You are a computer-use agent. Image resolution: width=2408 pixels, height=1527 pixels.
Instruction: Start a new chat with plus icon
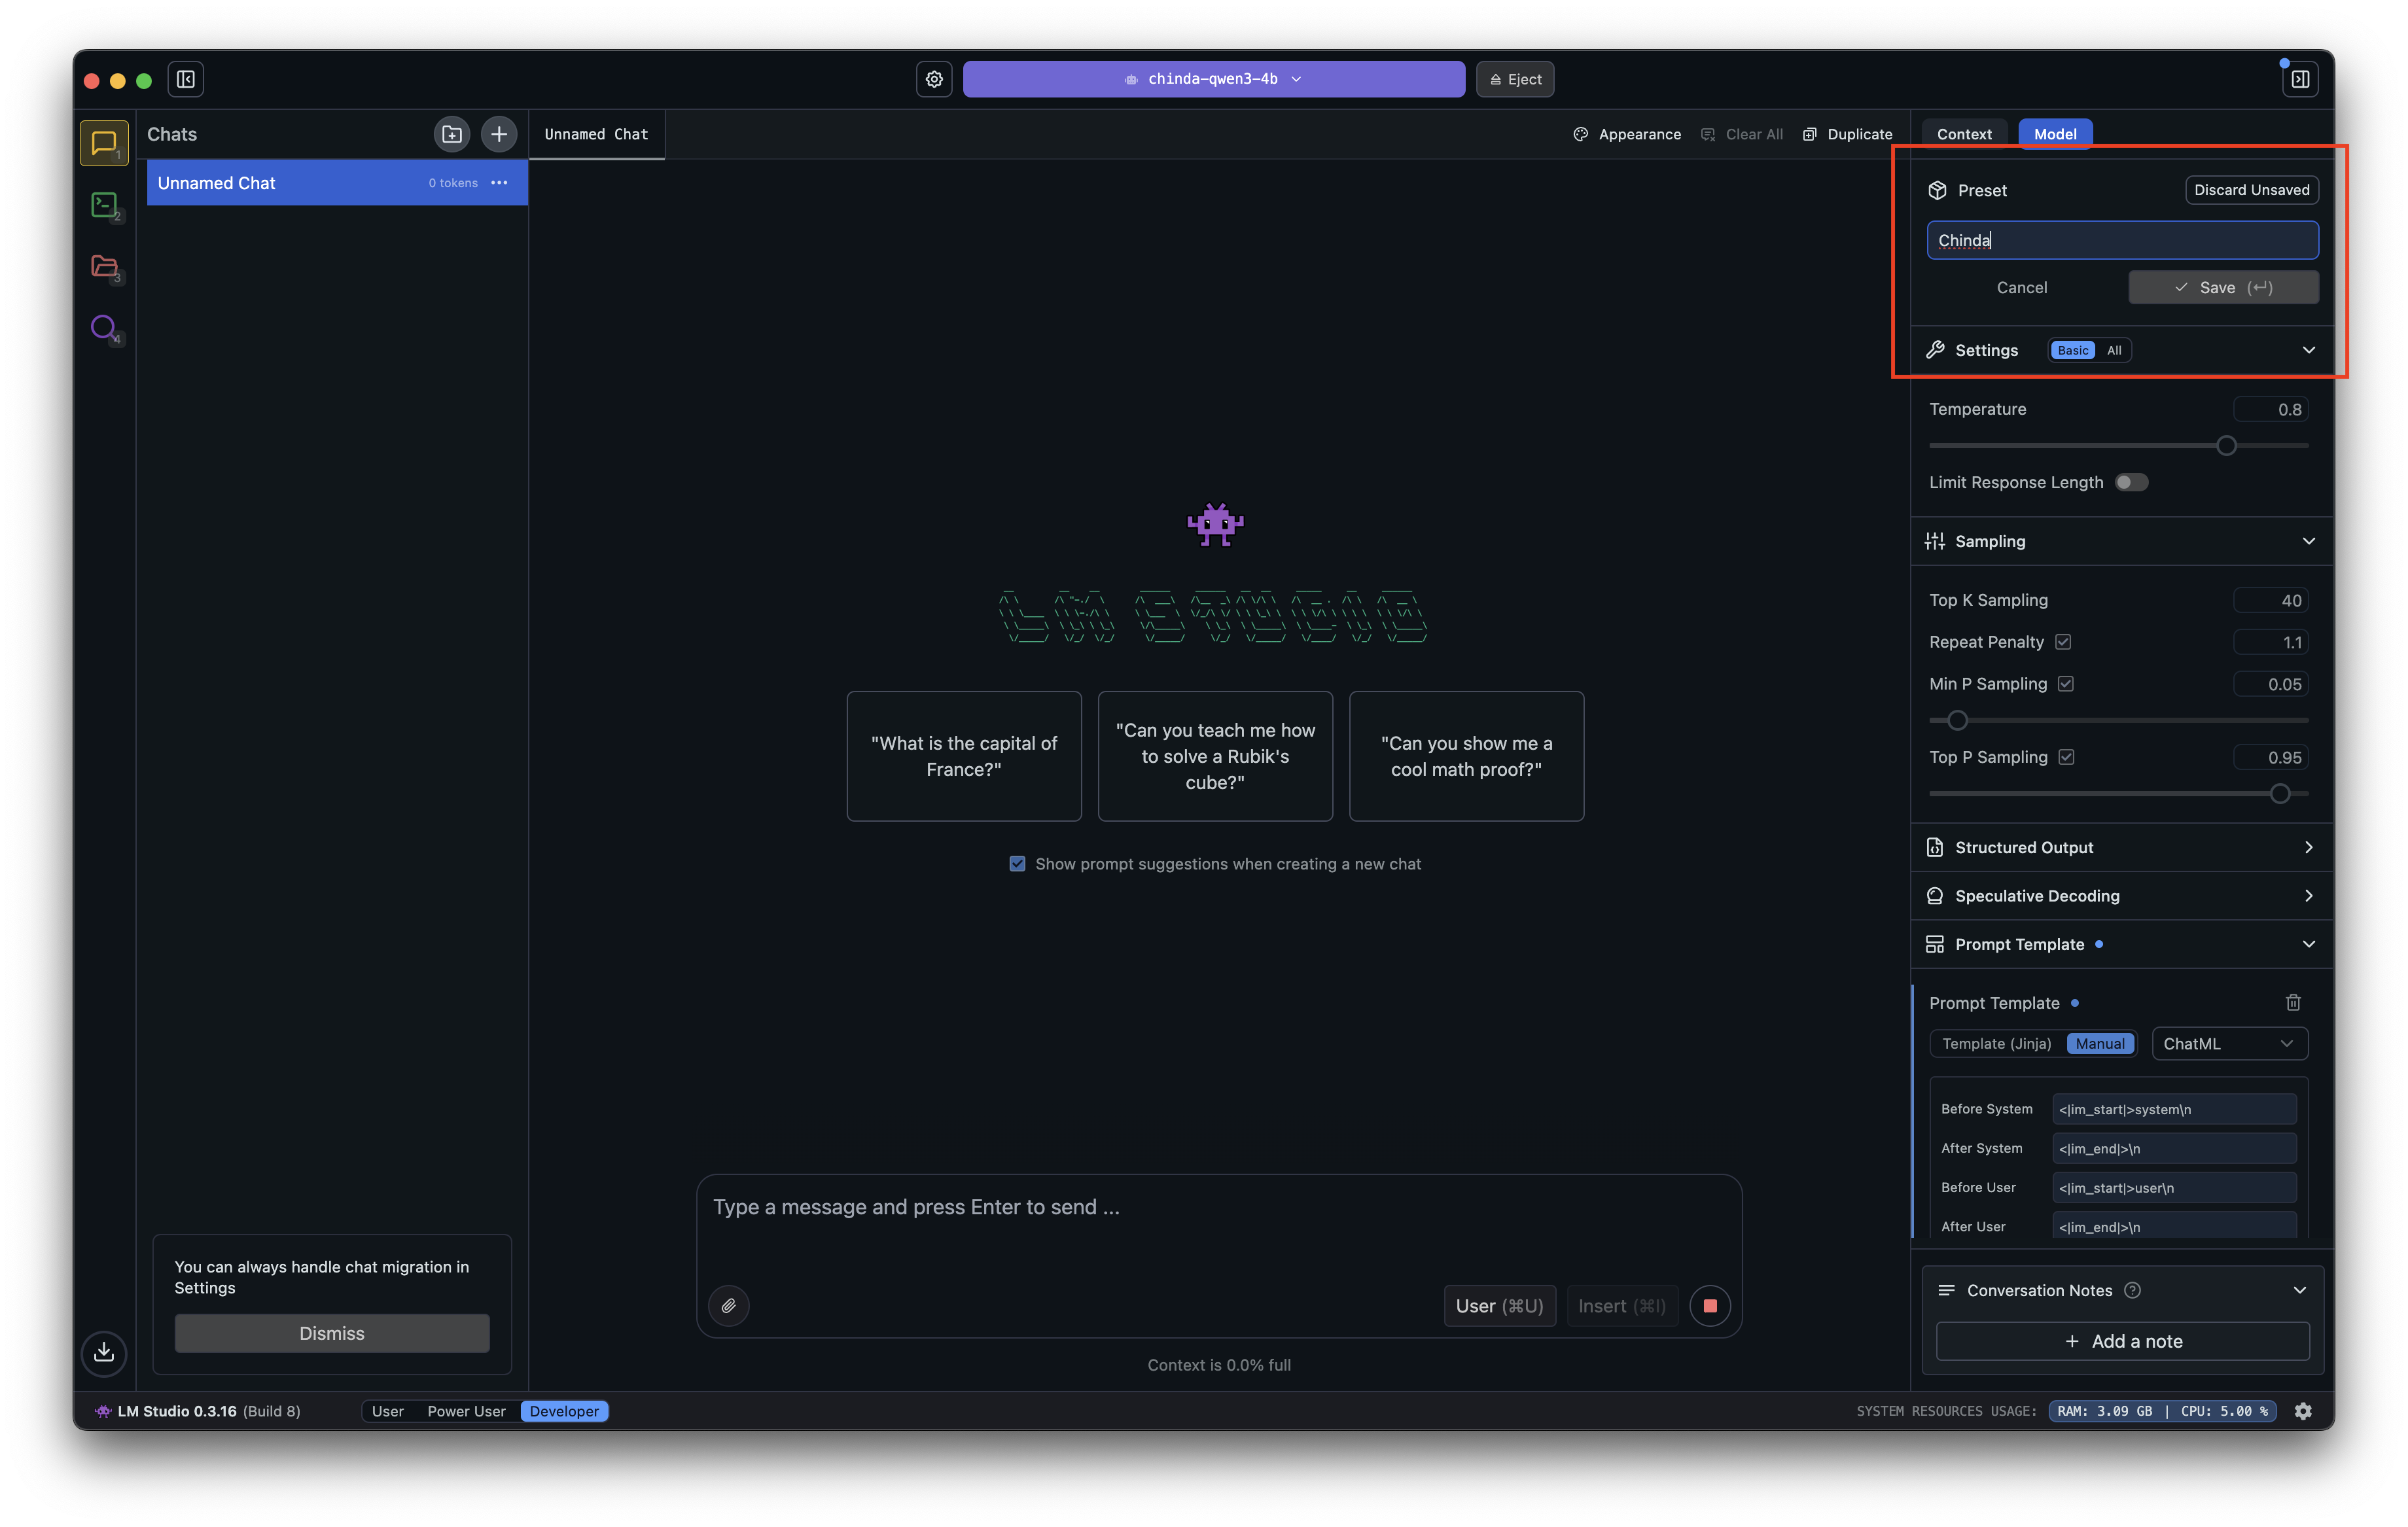pos(499,134)
